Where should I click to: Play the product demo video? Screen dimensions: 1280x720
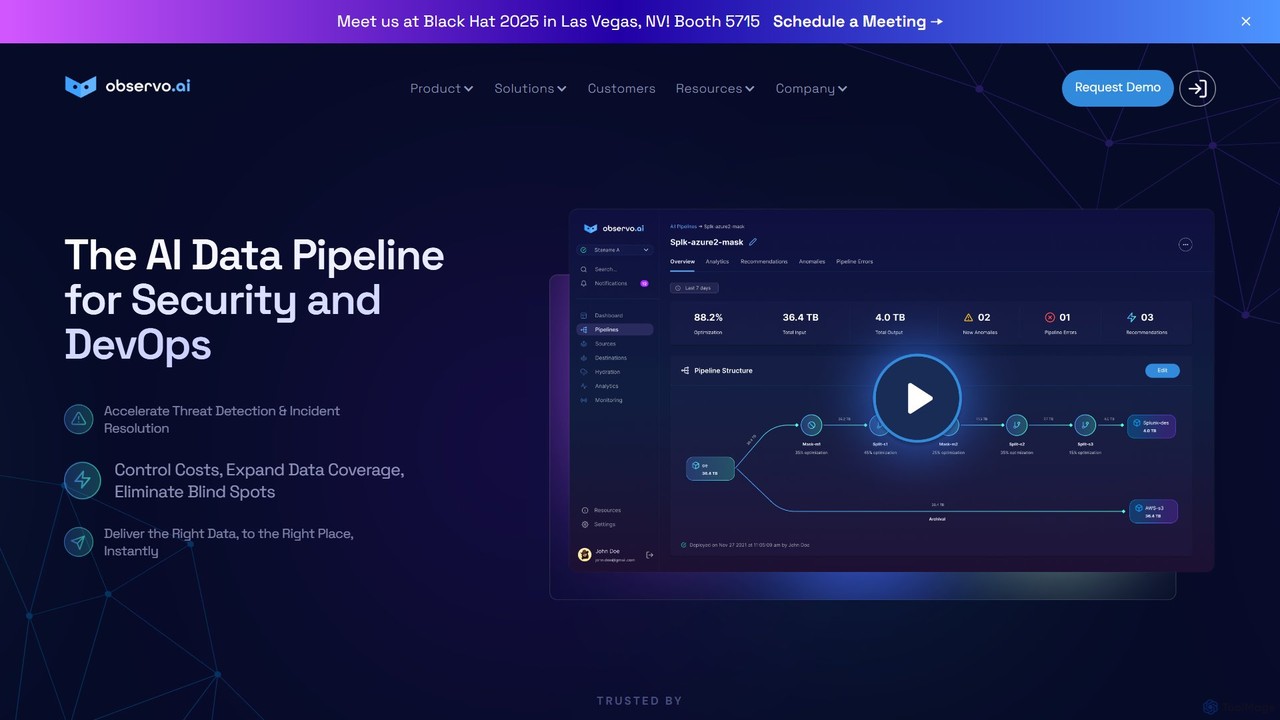click(x=917, y=398)
